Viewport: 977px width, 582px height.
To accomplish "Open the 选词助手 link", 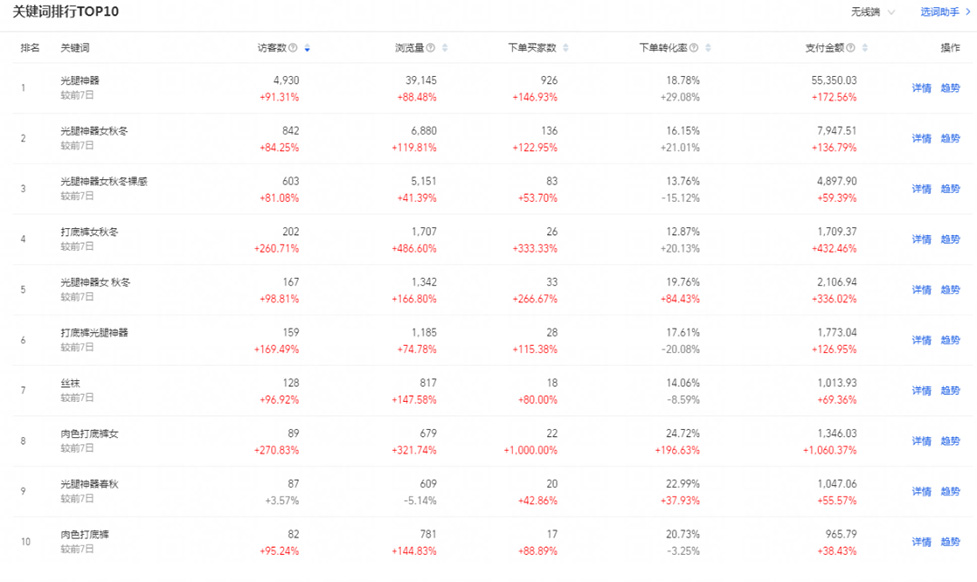I will (938, 12).
